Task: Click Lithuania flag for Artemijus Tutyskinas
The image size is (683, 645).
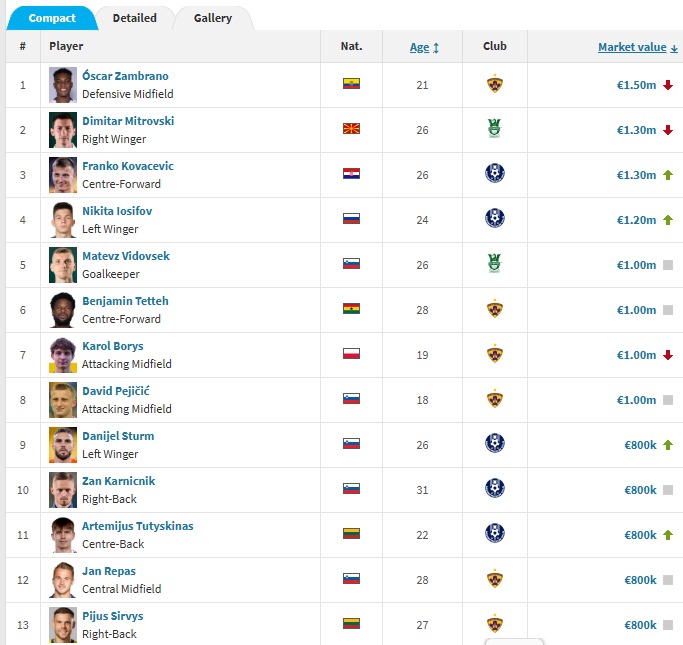Action: coord(351,534)
